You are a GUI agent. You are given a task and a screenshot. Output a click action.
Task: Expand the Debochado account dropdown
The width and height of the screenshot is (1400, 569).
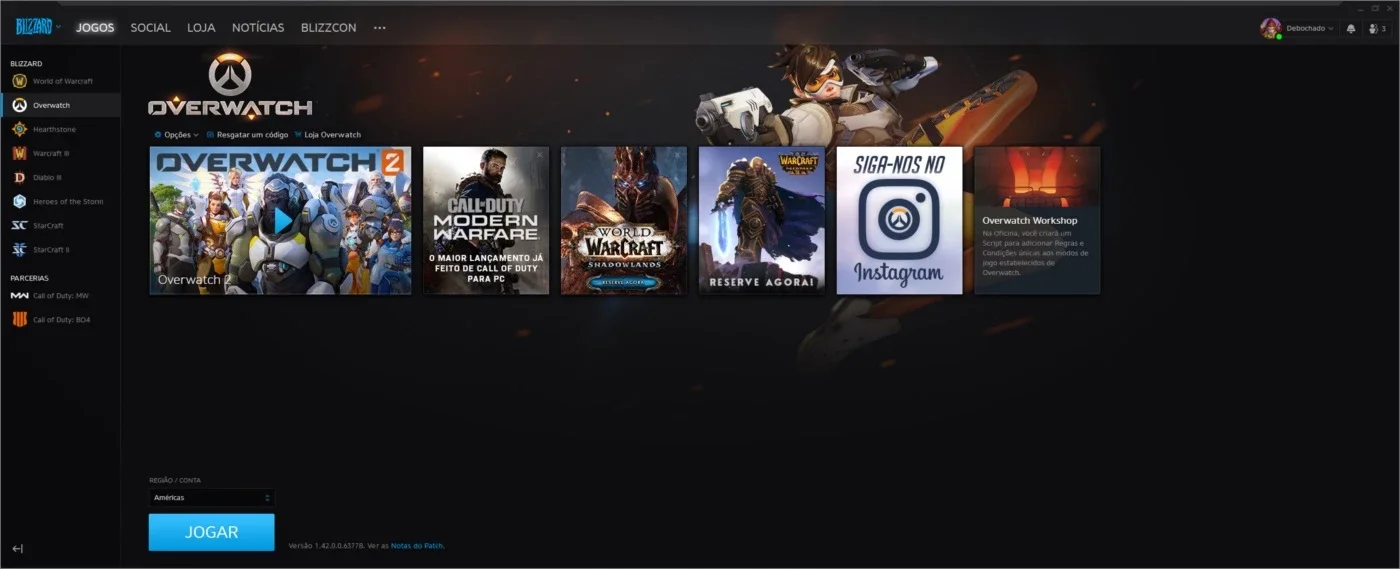point(1309,28)
